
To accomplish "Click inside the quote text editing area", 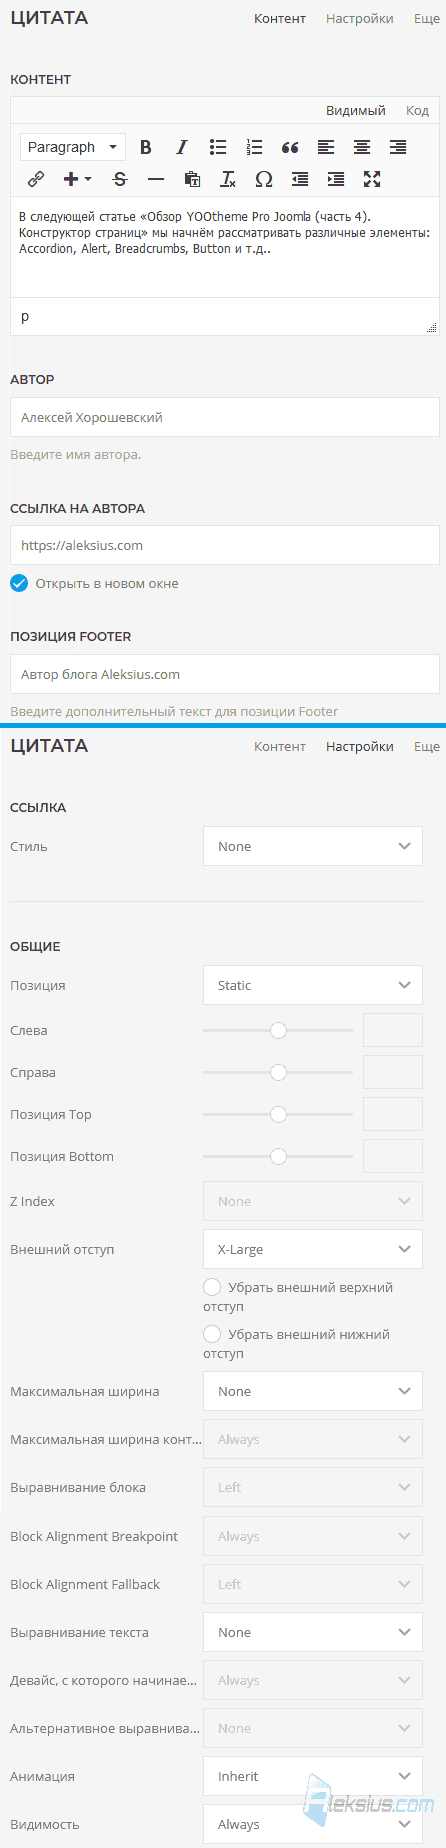I will coord(225,247).
